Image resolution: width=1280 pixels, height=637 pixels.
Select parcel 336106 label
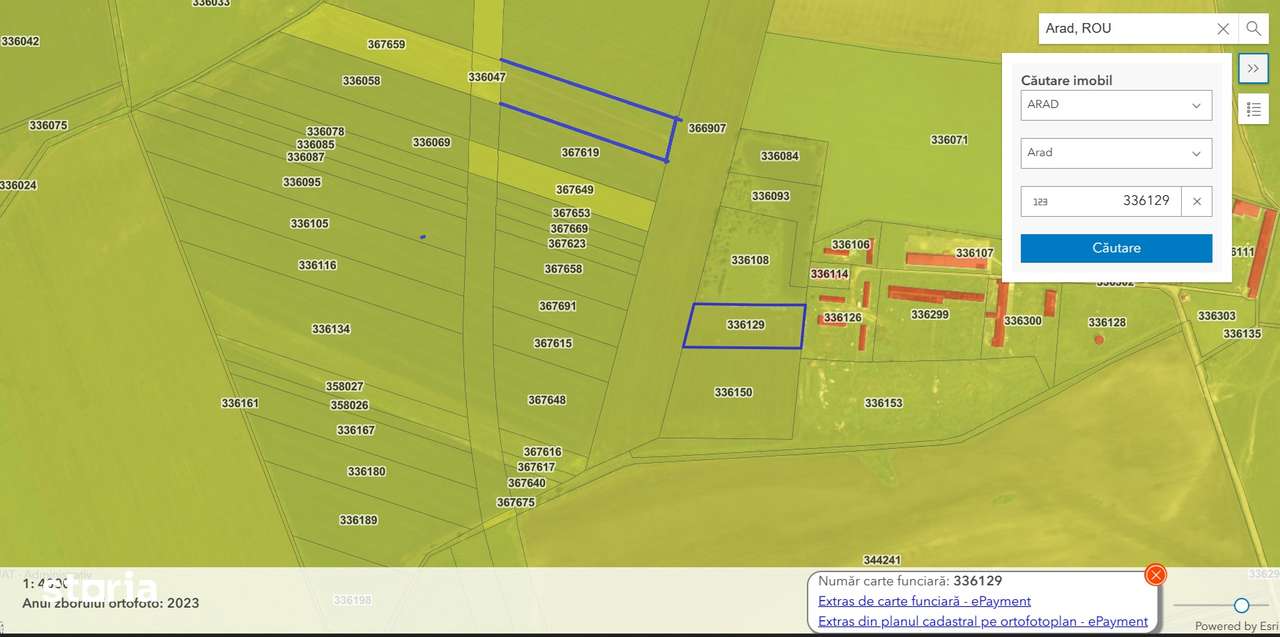[851, 245]
